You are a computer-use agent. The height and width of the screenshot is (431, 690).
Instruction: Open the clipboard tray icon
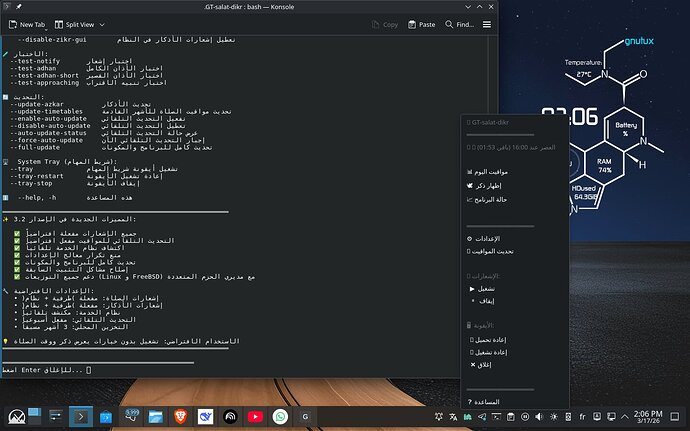510,416
